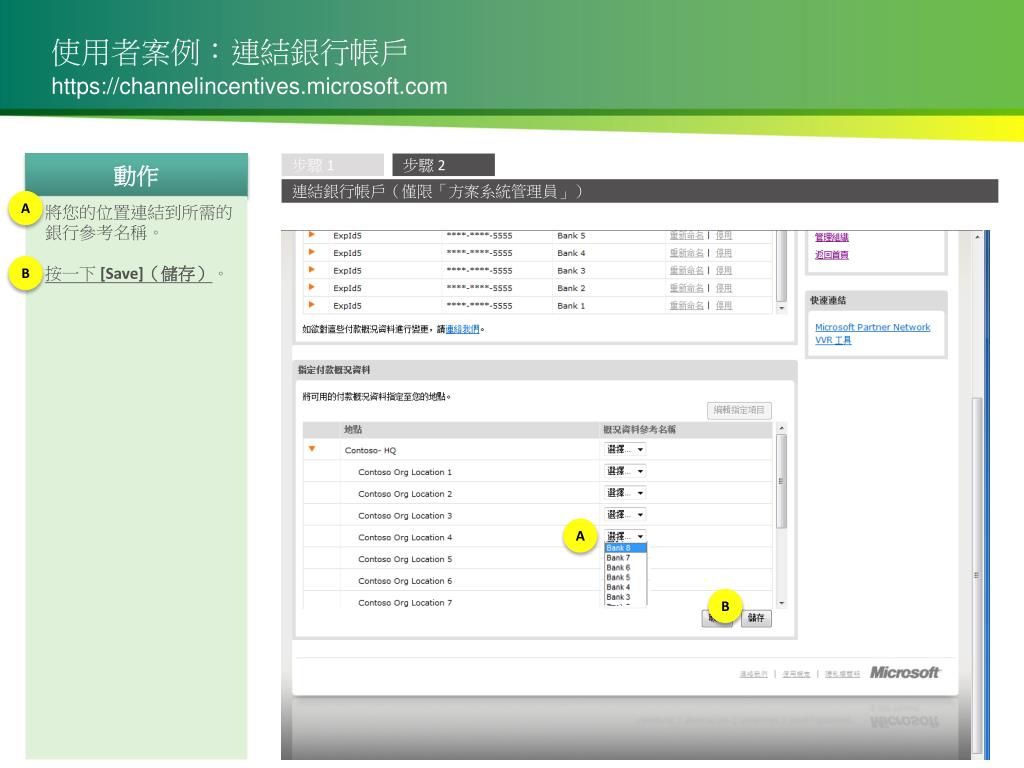Click the 重新命名 link in the Bank 3 row
Screen dimensions: 1024x768
(686, 270)
